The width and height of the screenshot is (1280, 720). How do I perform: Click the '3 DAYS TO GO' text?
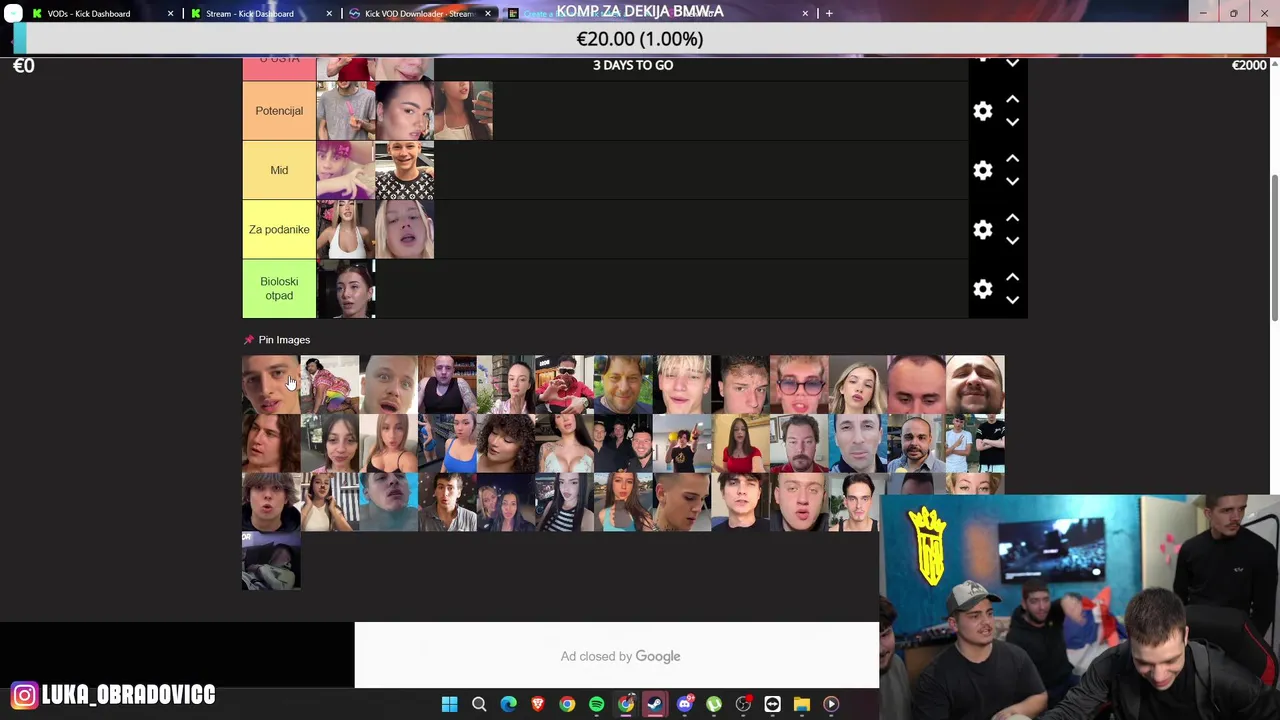(633, 65)
